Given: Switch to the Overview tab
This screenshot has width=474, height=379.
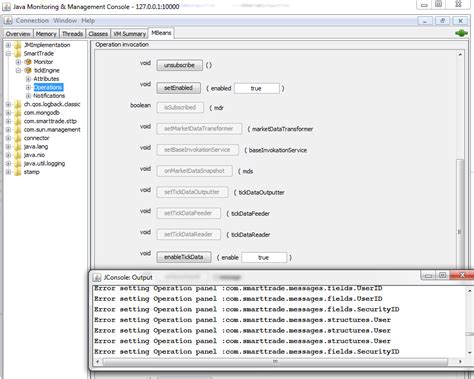Looking at the screenshot, I should (x=18, y=34).
